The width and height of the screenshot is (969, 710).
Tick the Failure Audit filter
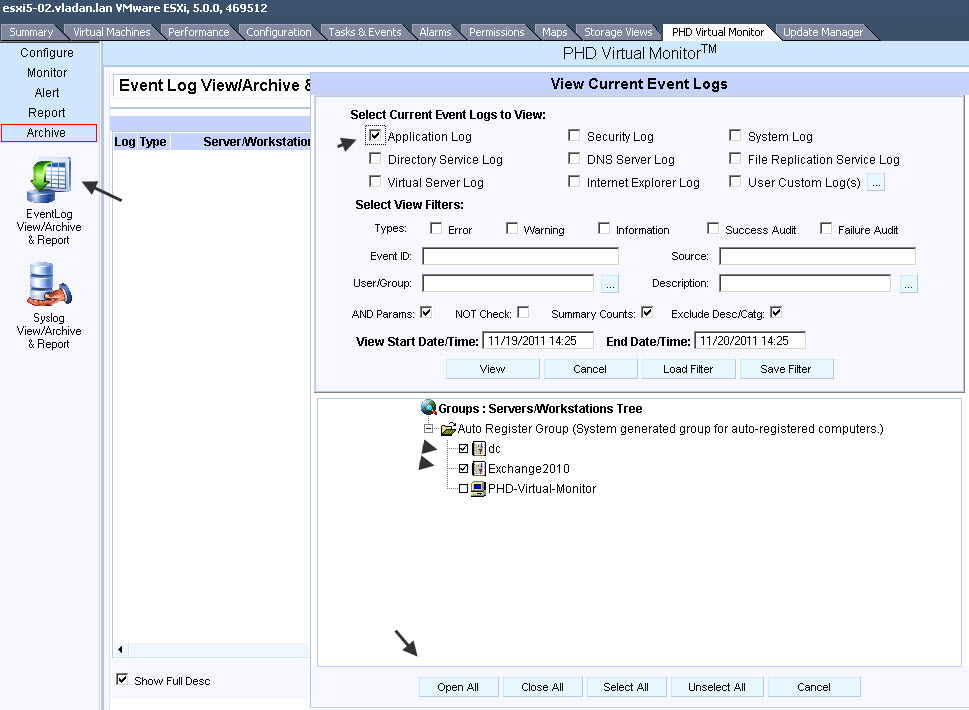tap(826, 229)
